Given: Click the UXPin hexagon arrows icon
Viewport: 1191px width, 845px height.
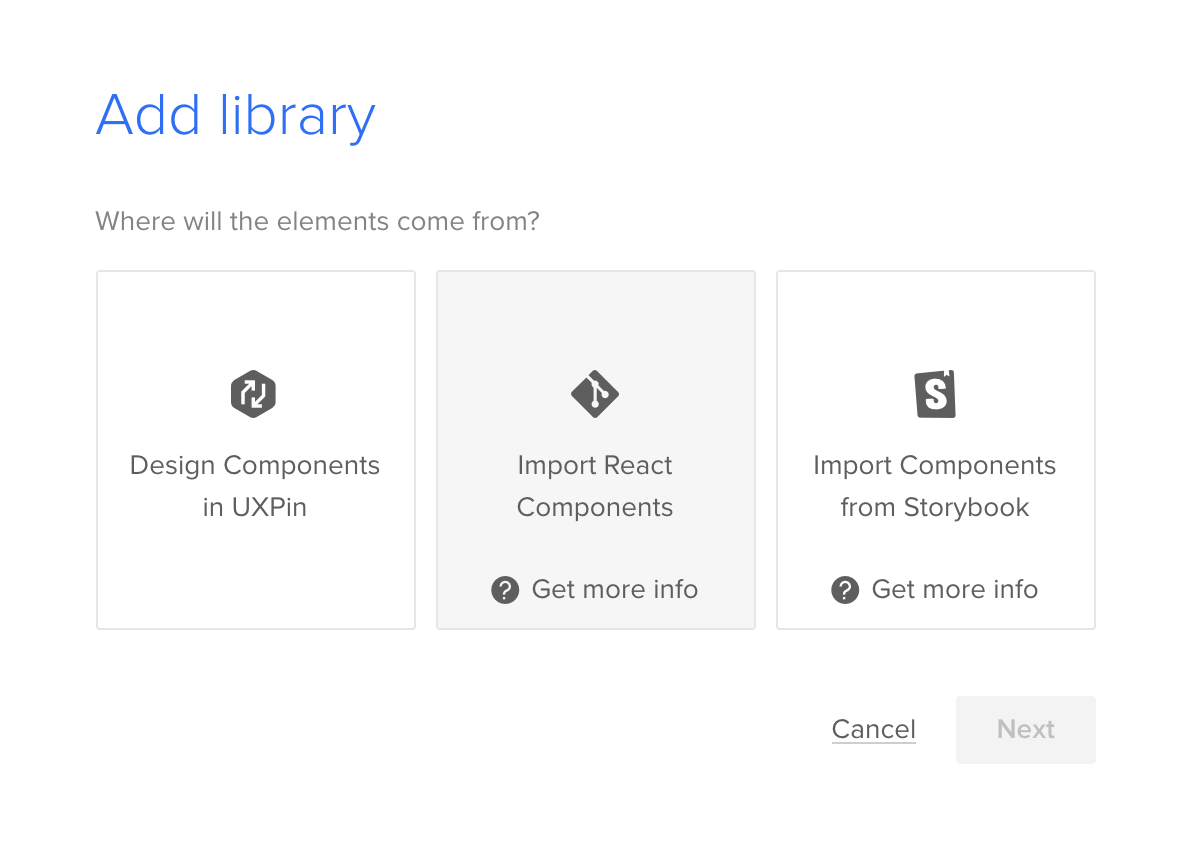Looking at the screenshot, I should [254, 394].
